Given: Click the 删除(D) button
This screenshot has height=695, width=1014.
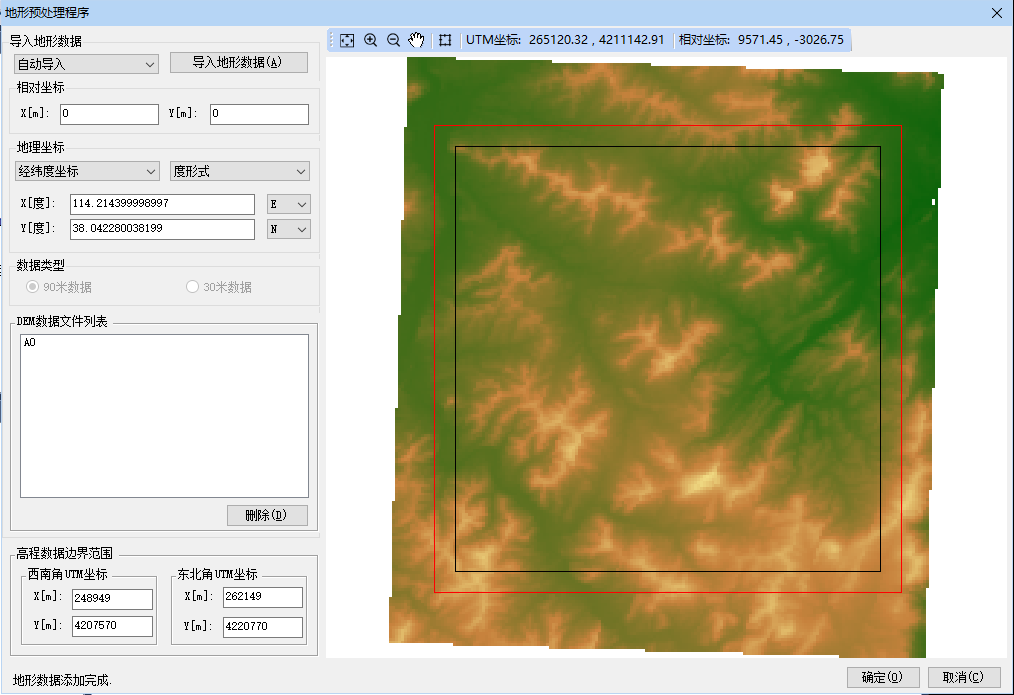Looking at the screenshot, I should click(x=267, y=516).
